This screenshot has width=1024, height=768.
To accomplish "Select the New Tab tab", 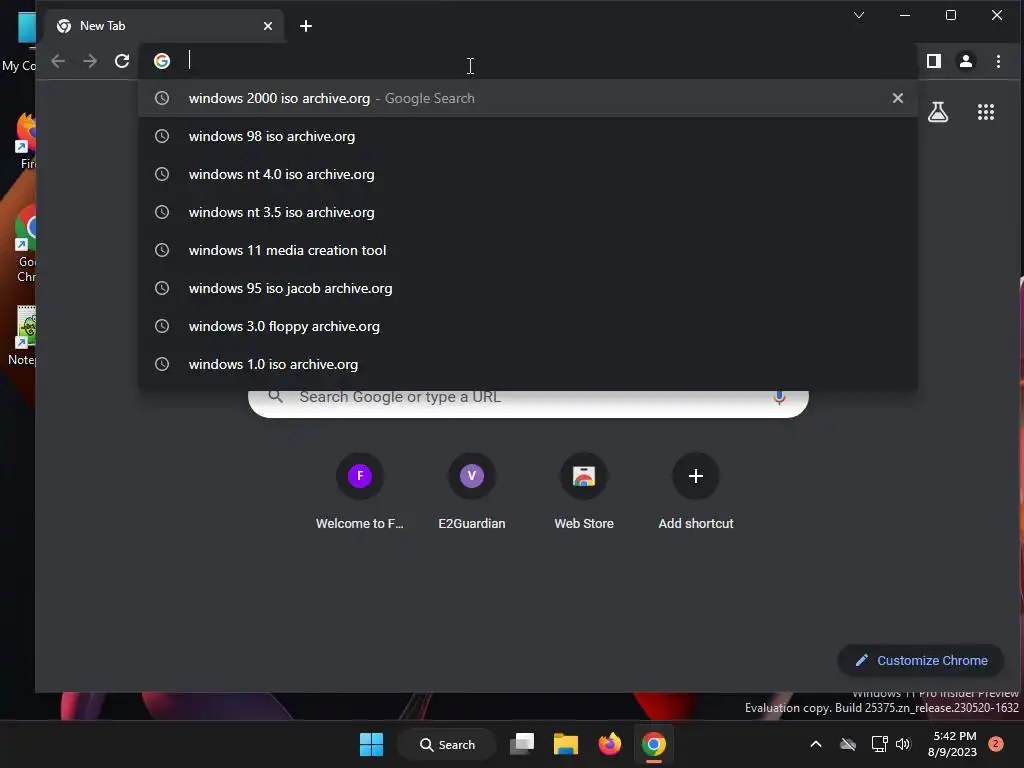I will [165, 26].
